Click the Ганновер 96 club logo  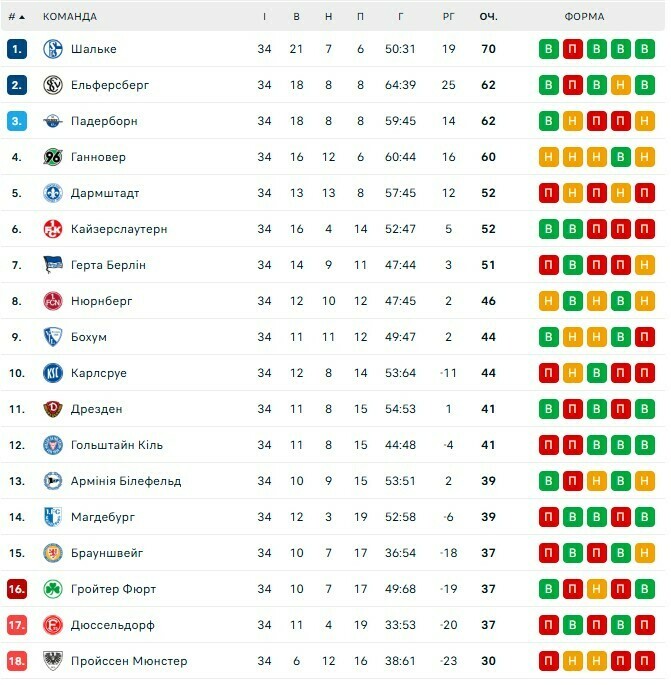[x=53, y=157]
